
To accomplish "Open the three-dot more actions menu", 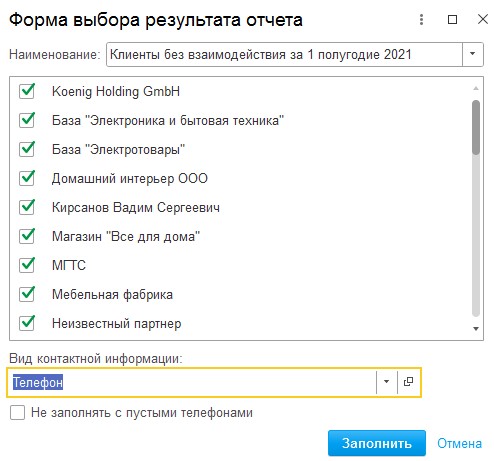I will tap(421, 20).
